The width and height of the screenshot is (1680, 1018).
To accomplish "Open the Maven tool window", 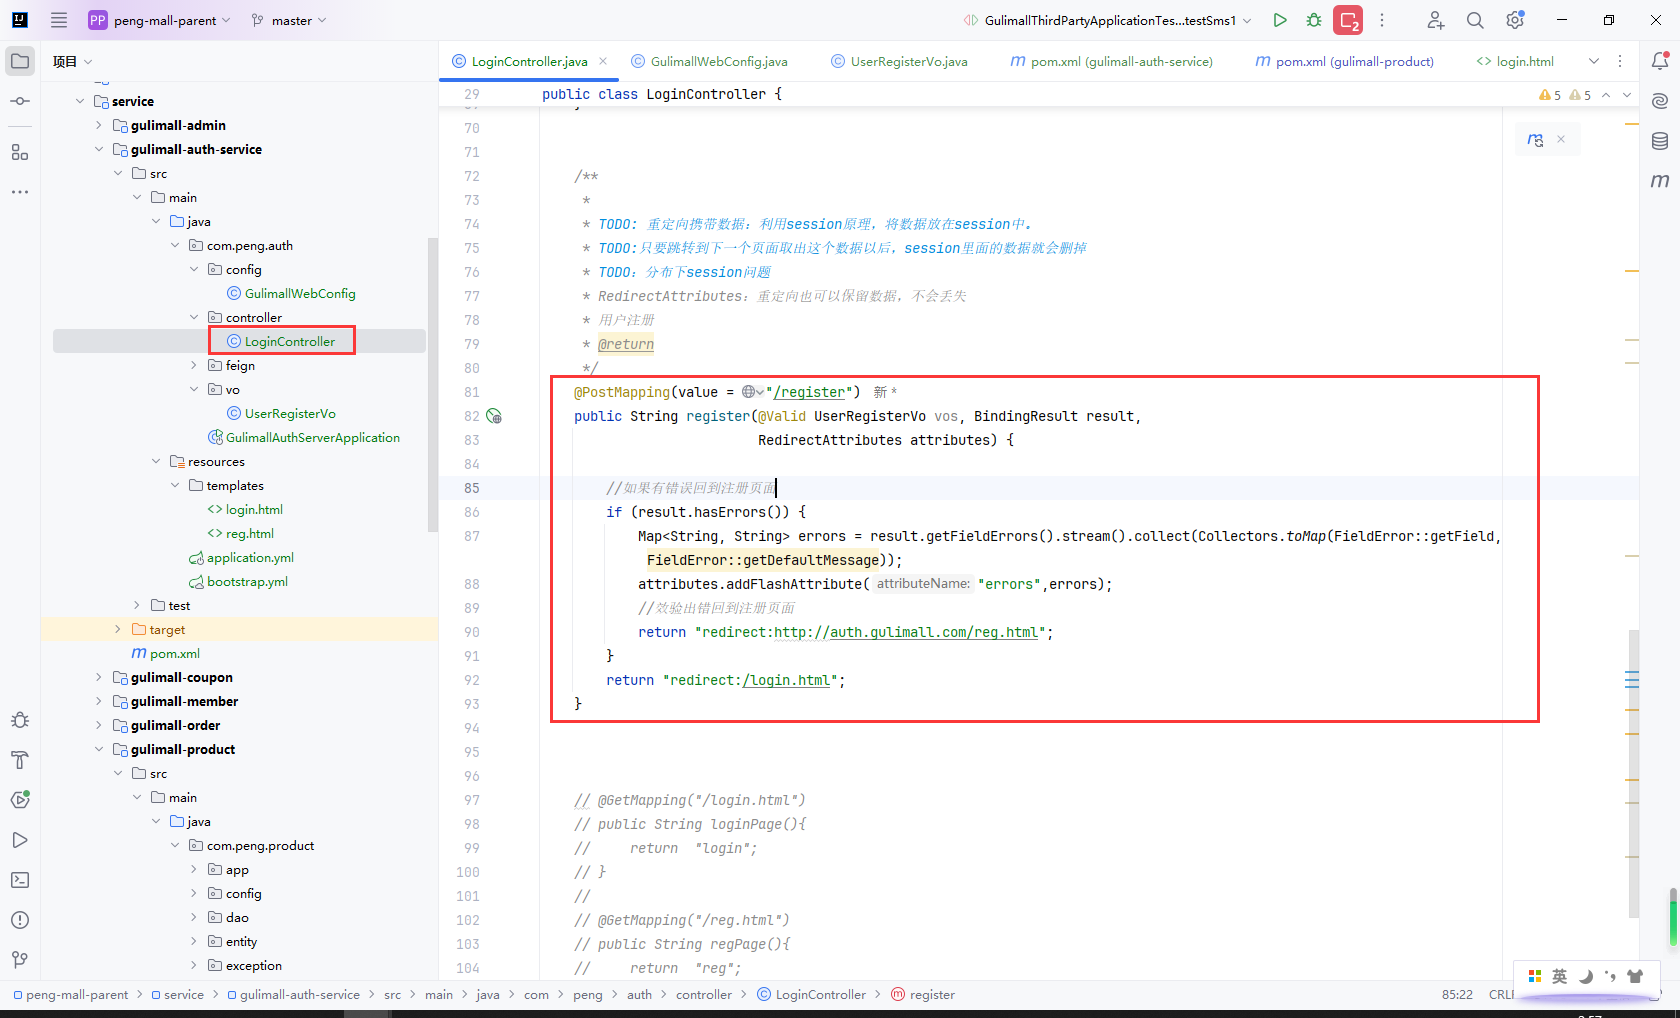I will 1660,181.
